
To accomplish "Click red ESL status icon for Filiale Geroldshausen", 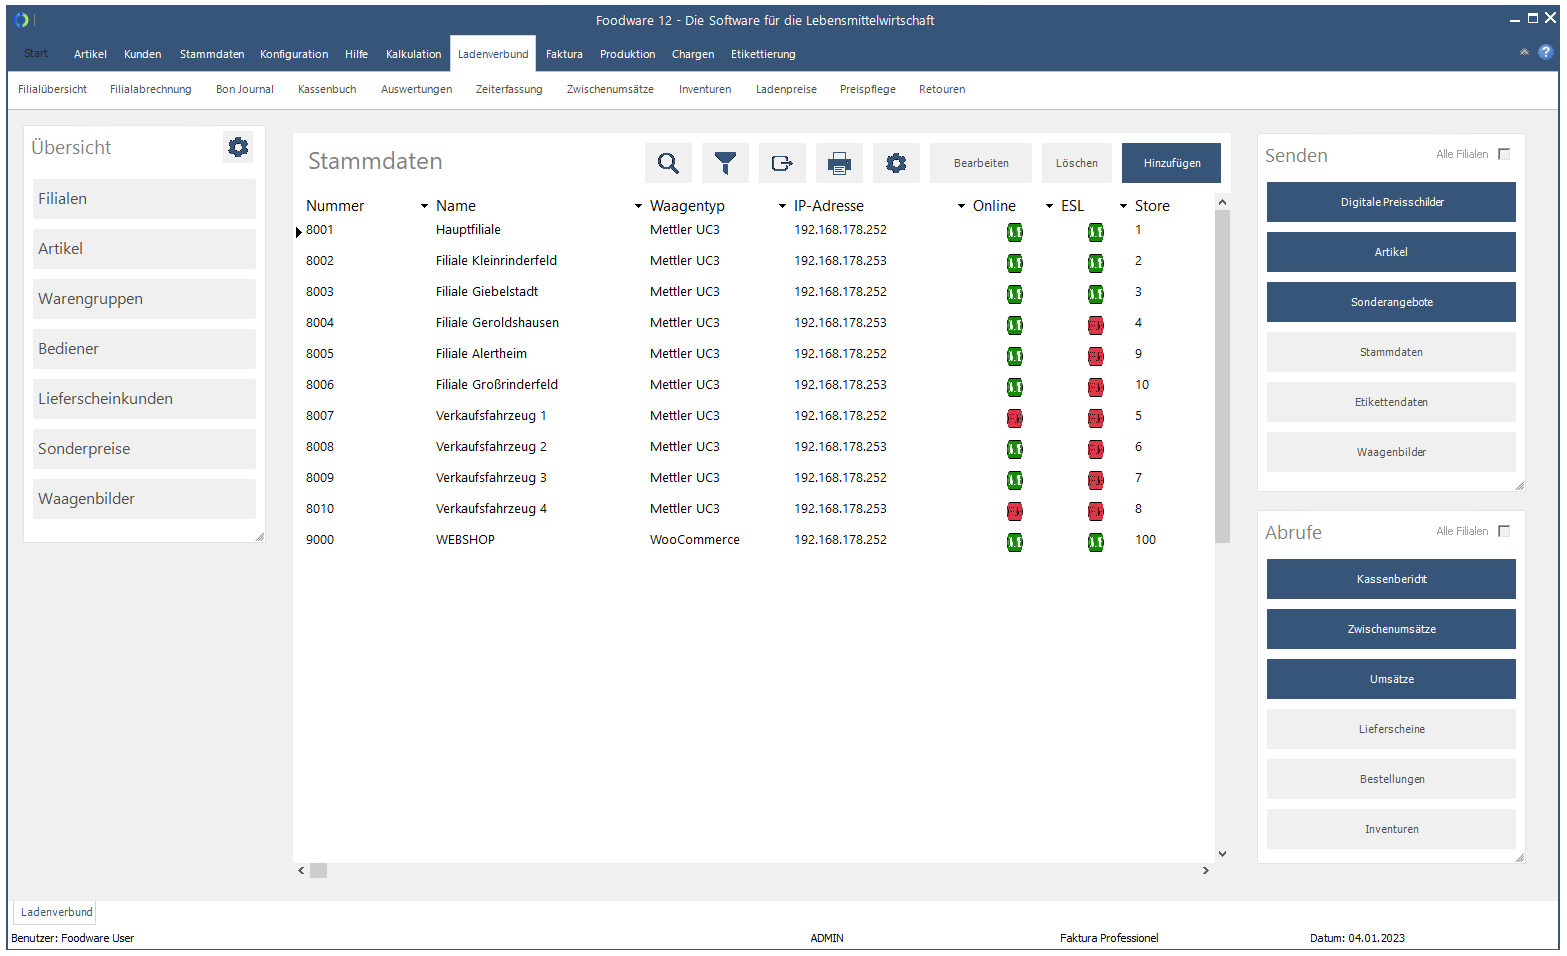I will tap(1096, 325).
